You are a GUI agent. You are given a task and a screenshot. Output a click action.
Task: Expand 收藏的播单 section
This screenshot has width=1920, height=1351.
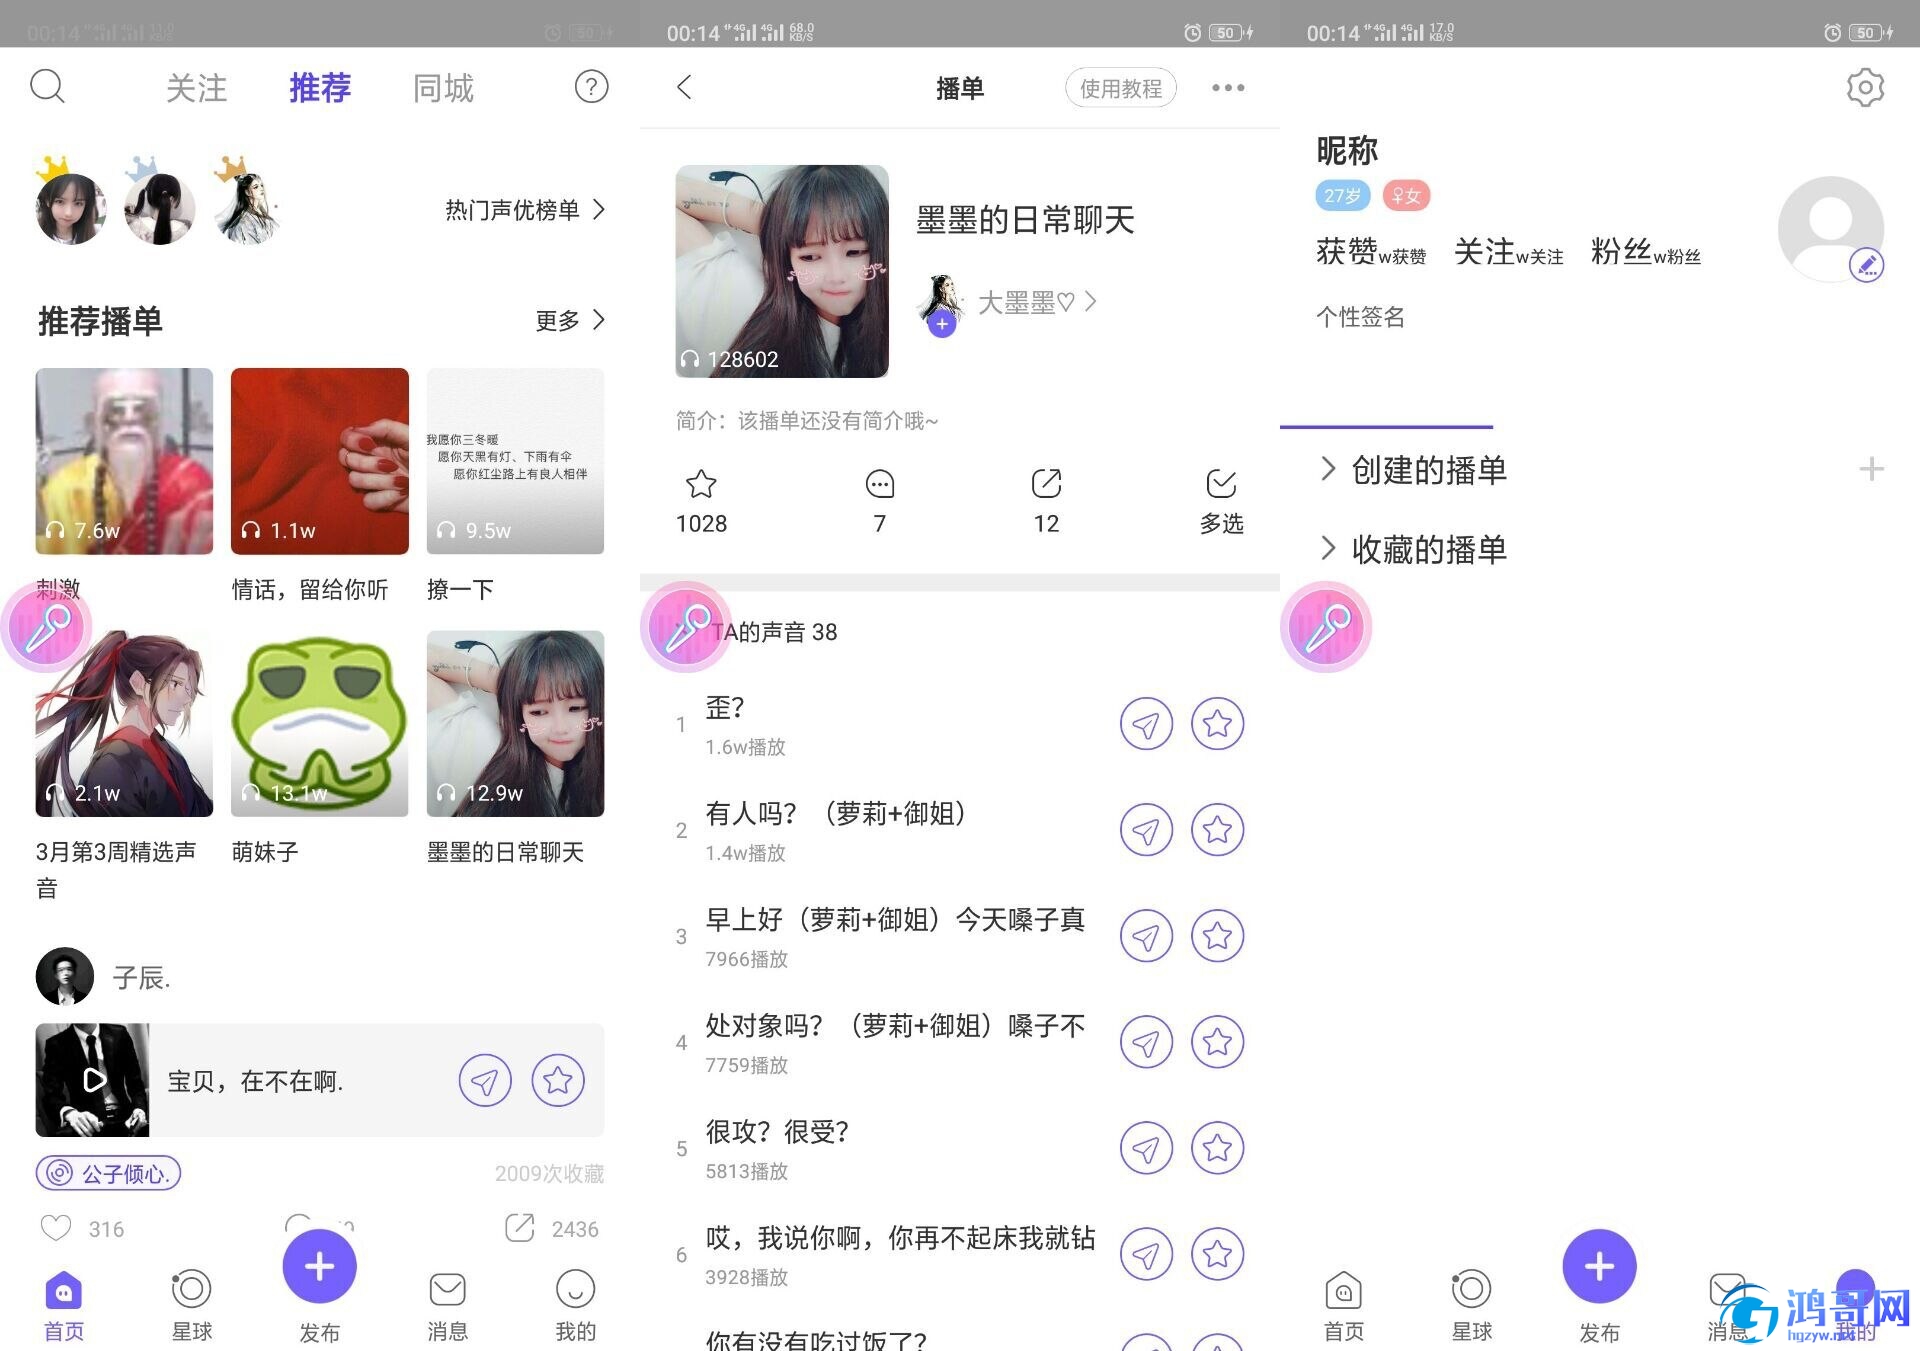[1413, 548]
